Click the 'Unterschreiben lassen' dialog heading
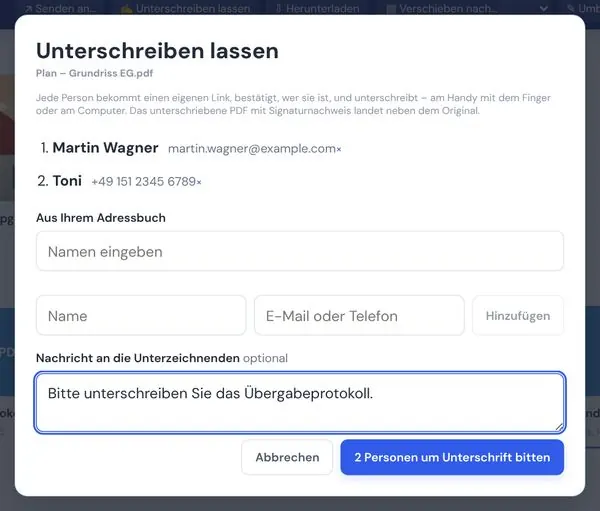The image size is (600, 511). 157,51
